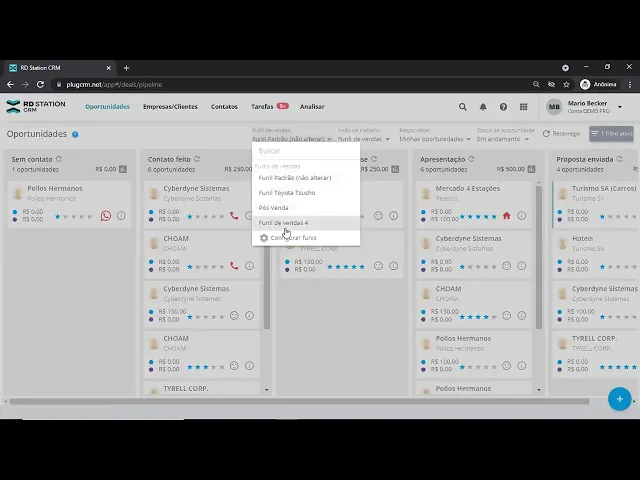Open Pollos Hermanos opportunity card title in Sem contato

point(55,188)
